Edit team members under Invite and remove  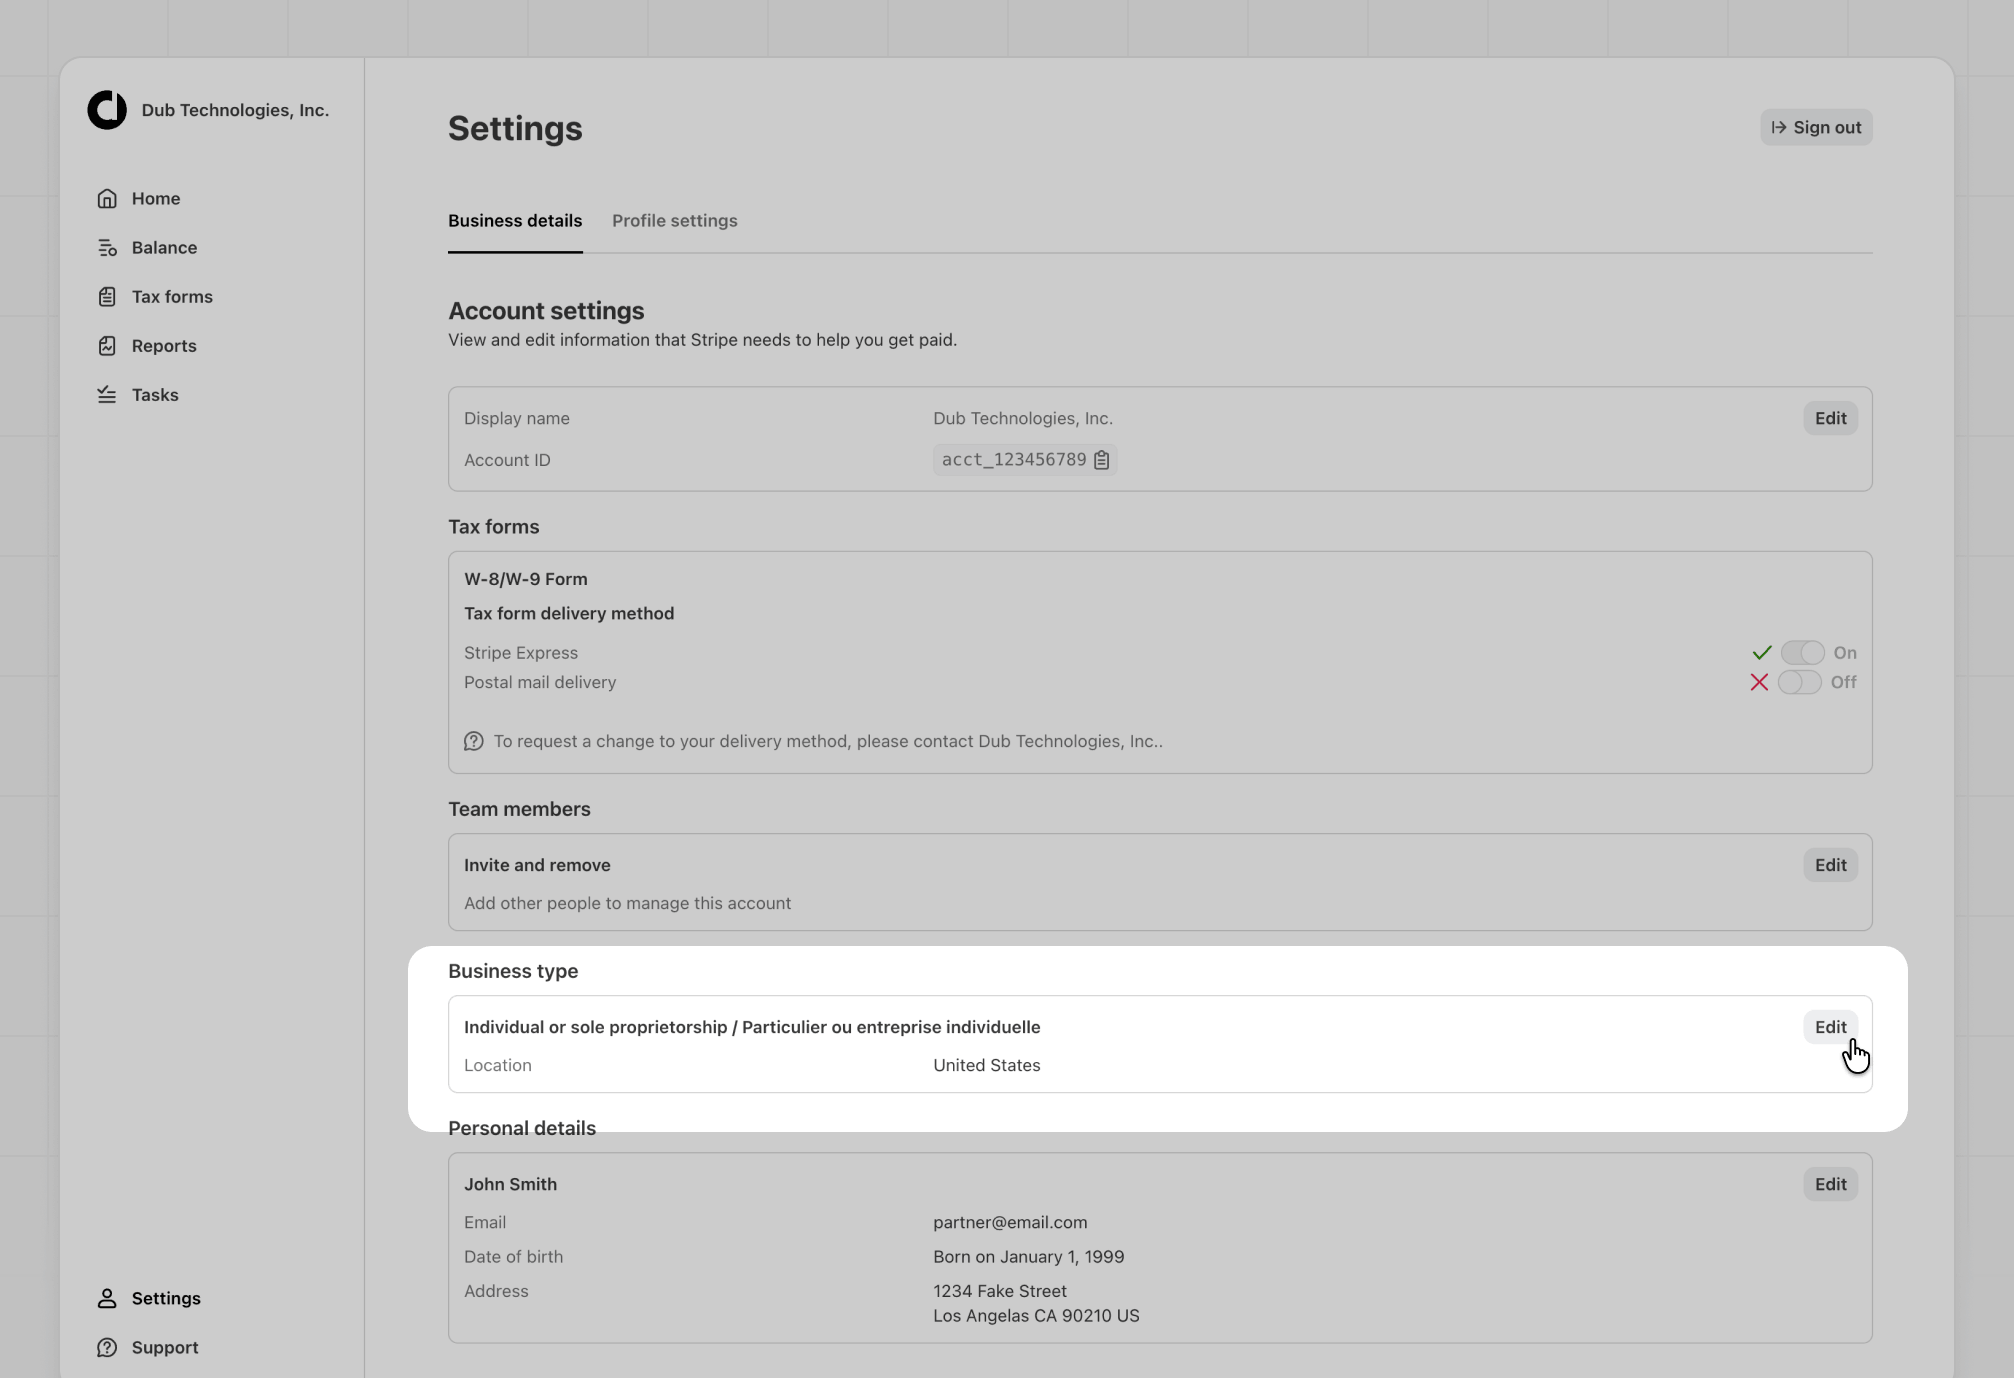click(x=1830, y=865)
